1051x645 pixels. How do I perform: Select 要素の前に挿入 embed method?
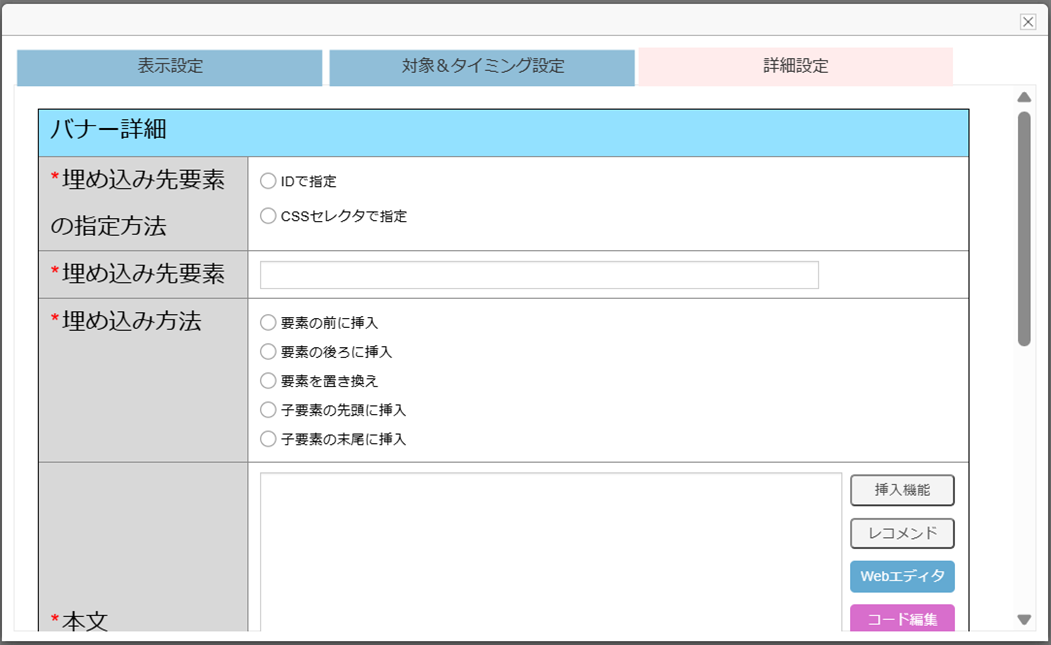[x=268, y=323]
